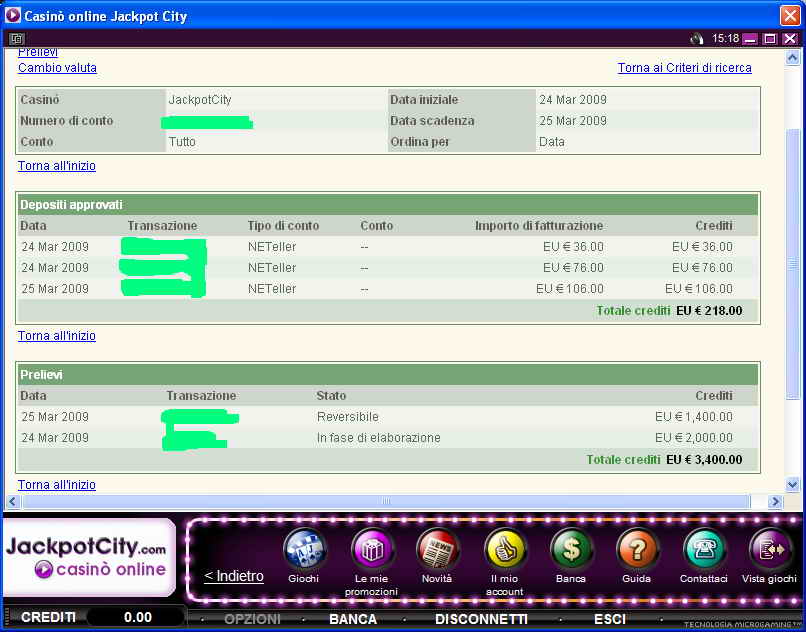Click the Reversibile withdrawal status
The height and width of the screenshot is (632, 806).
click(347, 417)
